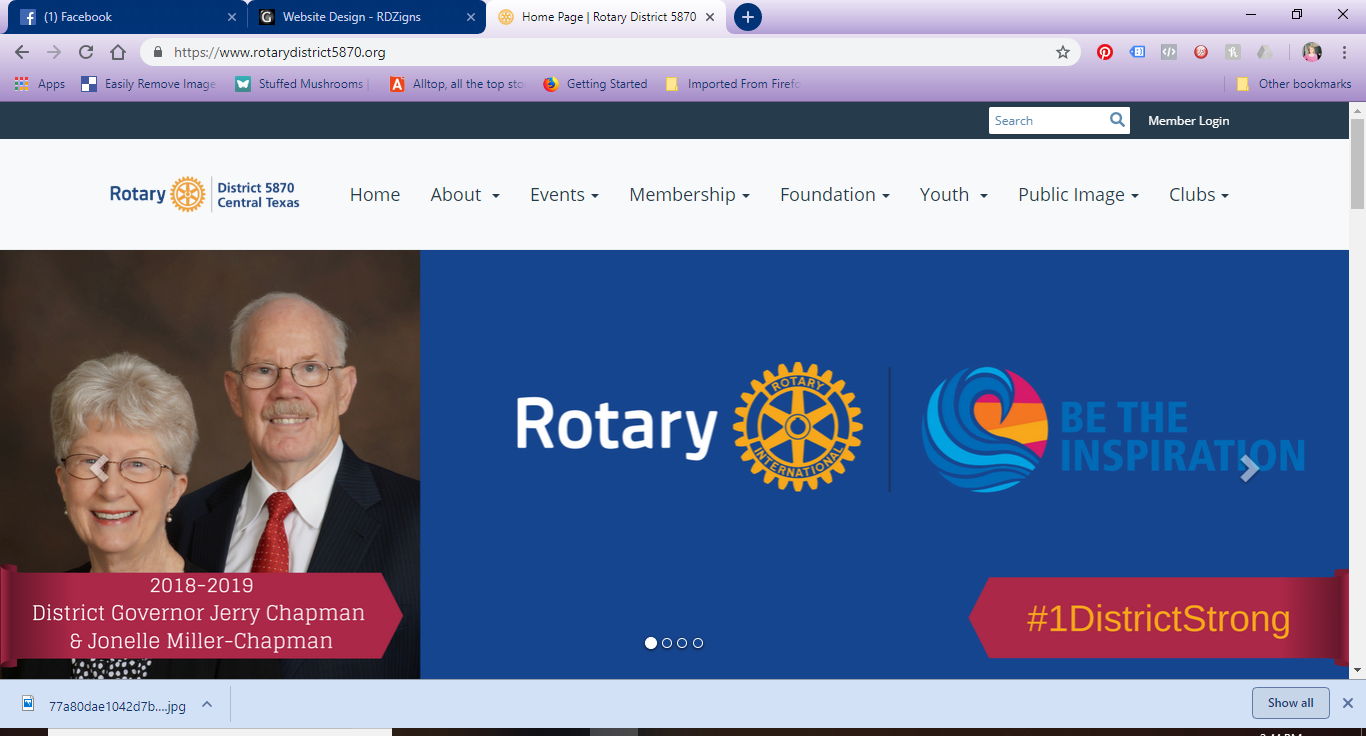View site security lock info
Image resolution: width=1366 pixels, height=736 pixels.
pyautogui.click(x=157, y=52)
